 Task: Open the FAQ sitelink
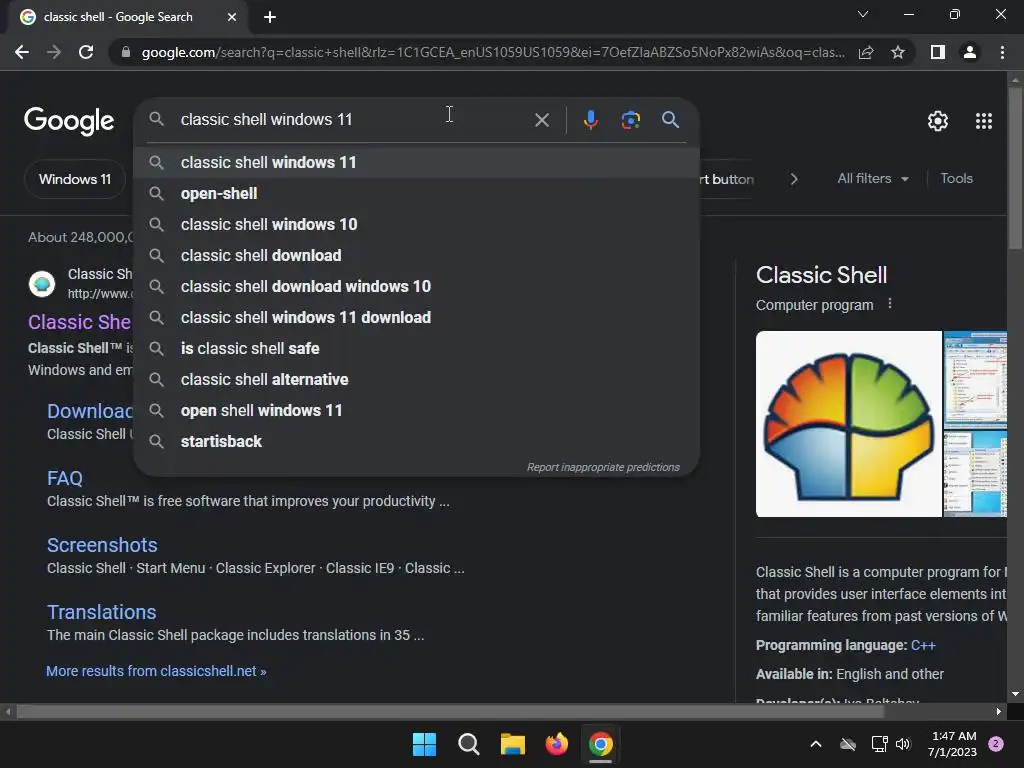click(65, 478)
